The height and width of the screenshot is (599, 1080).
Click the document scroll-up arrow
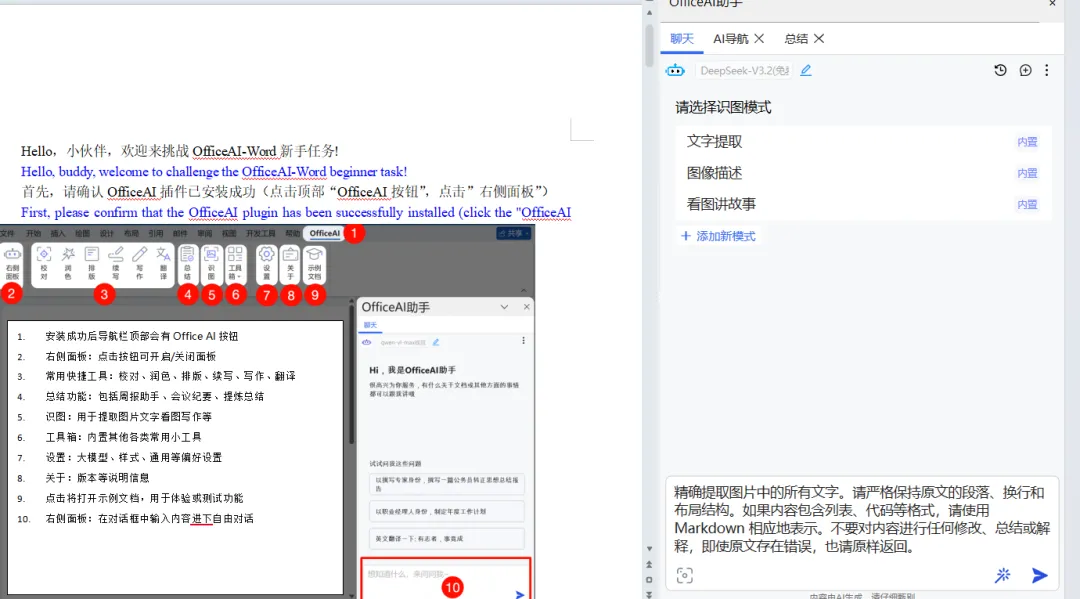click(649, 13)
